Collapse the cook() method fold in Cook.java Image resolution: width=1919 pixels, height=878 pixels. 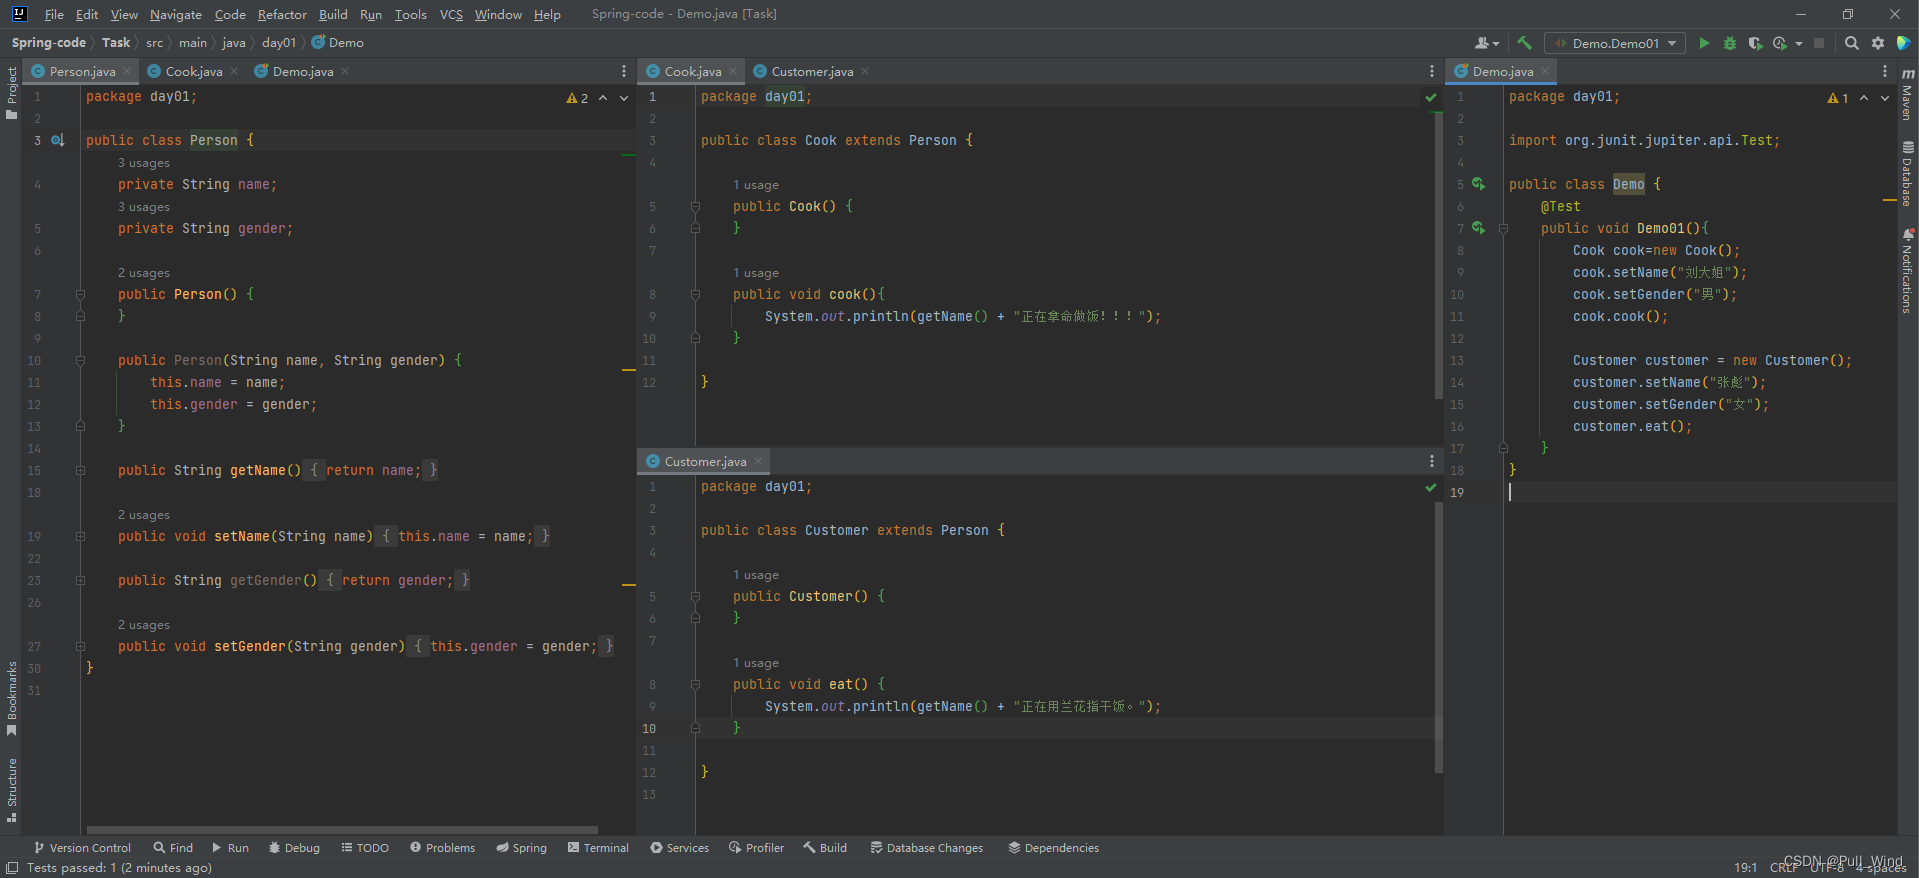click(x=695, y=294)
